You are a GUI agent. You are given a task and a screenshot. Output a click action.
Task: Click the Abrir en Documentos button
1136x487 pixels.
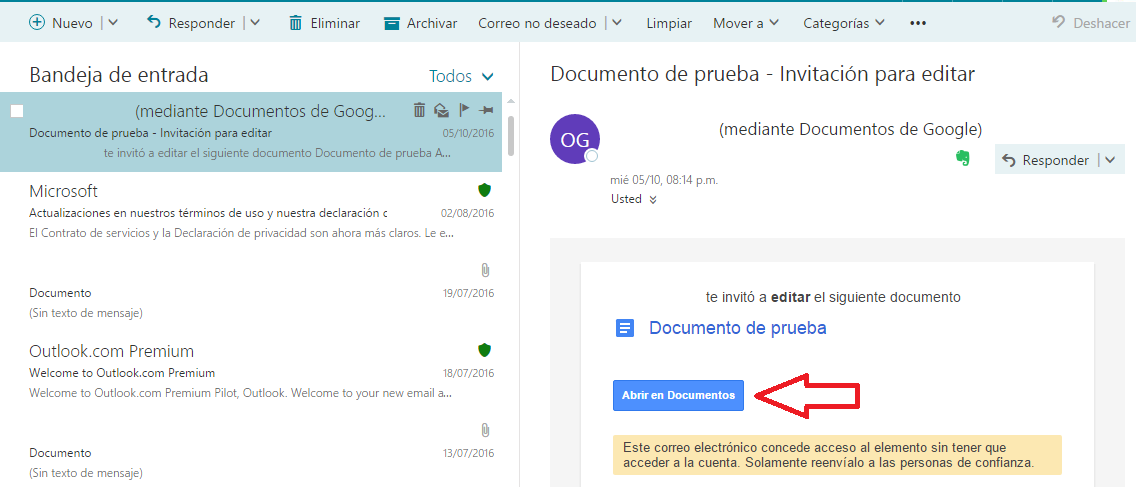point(678,396)
